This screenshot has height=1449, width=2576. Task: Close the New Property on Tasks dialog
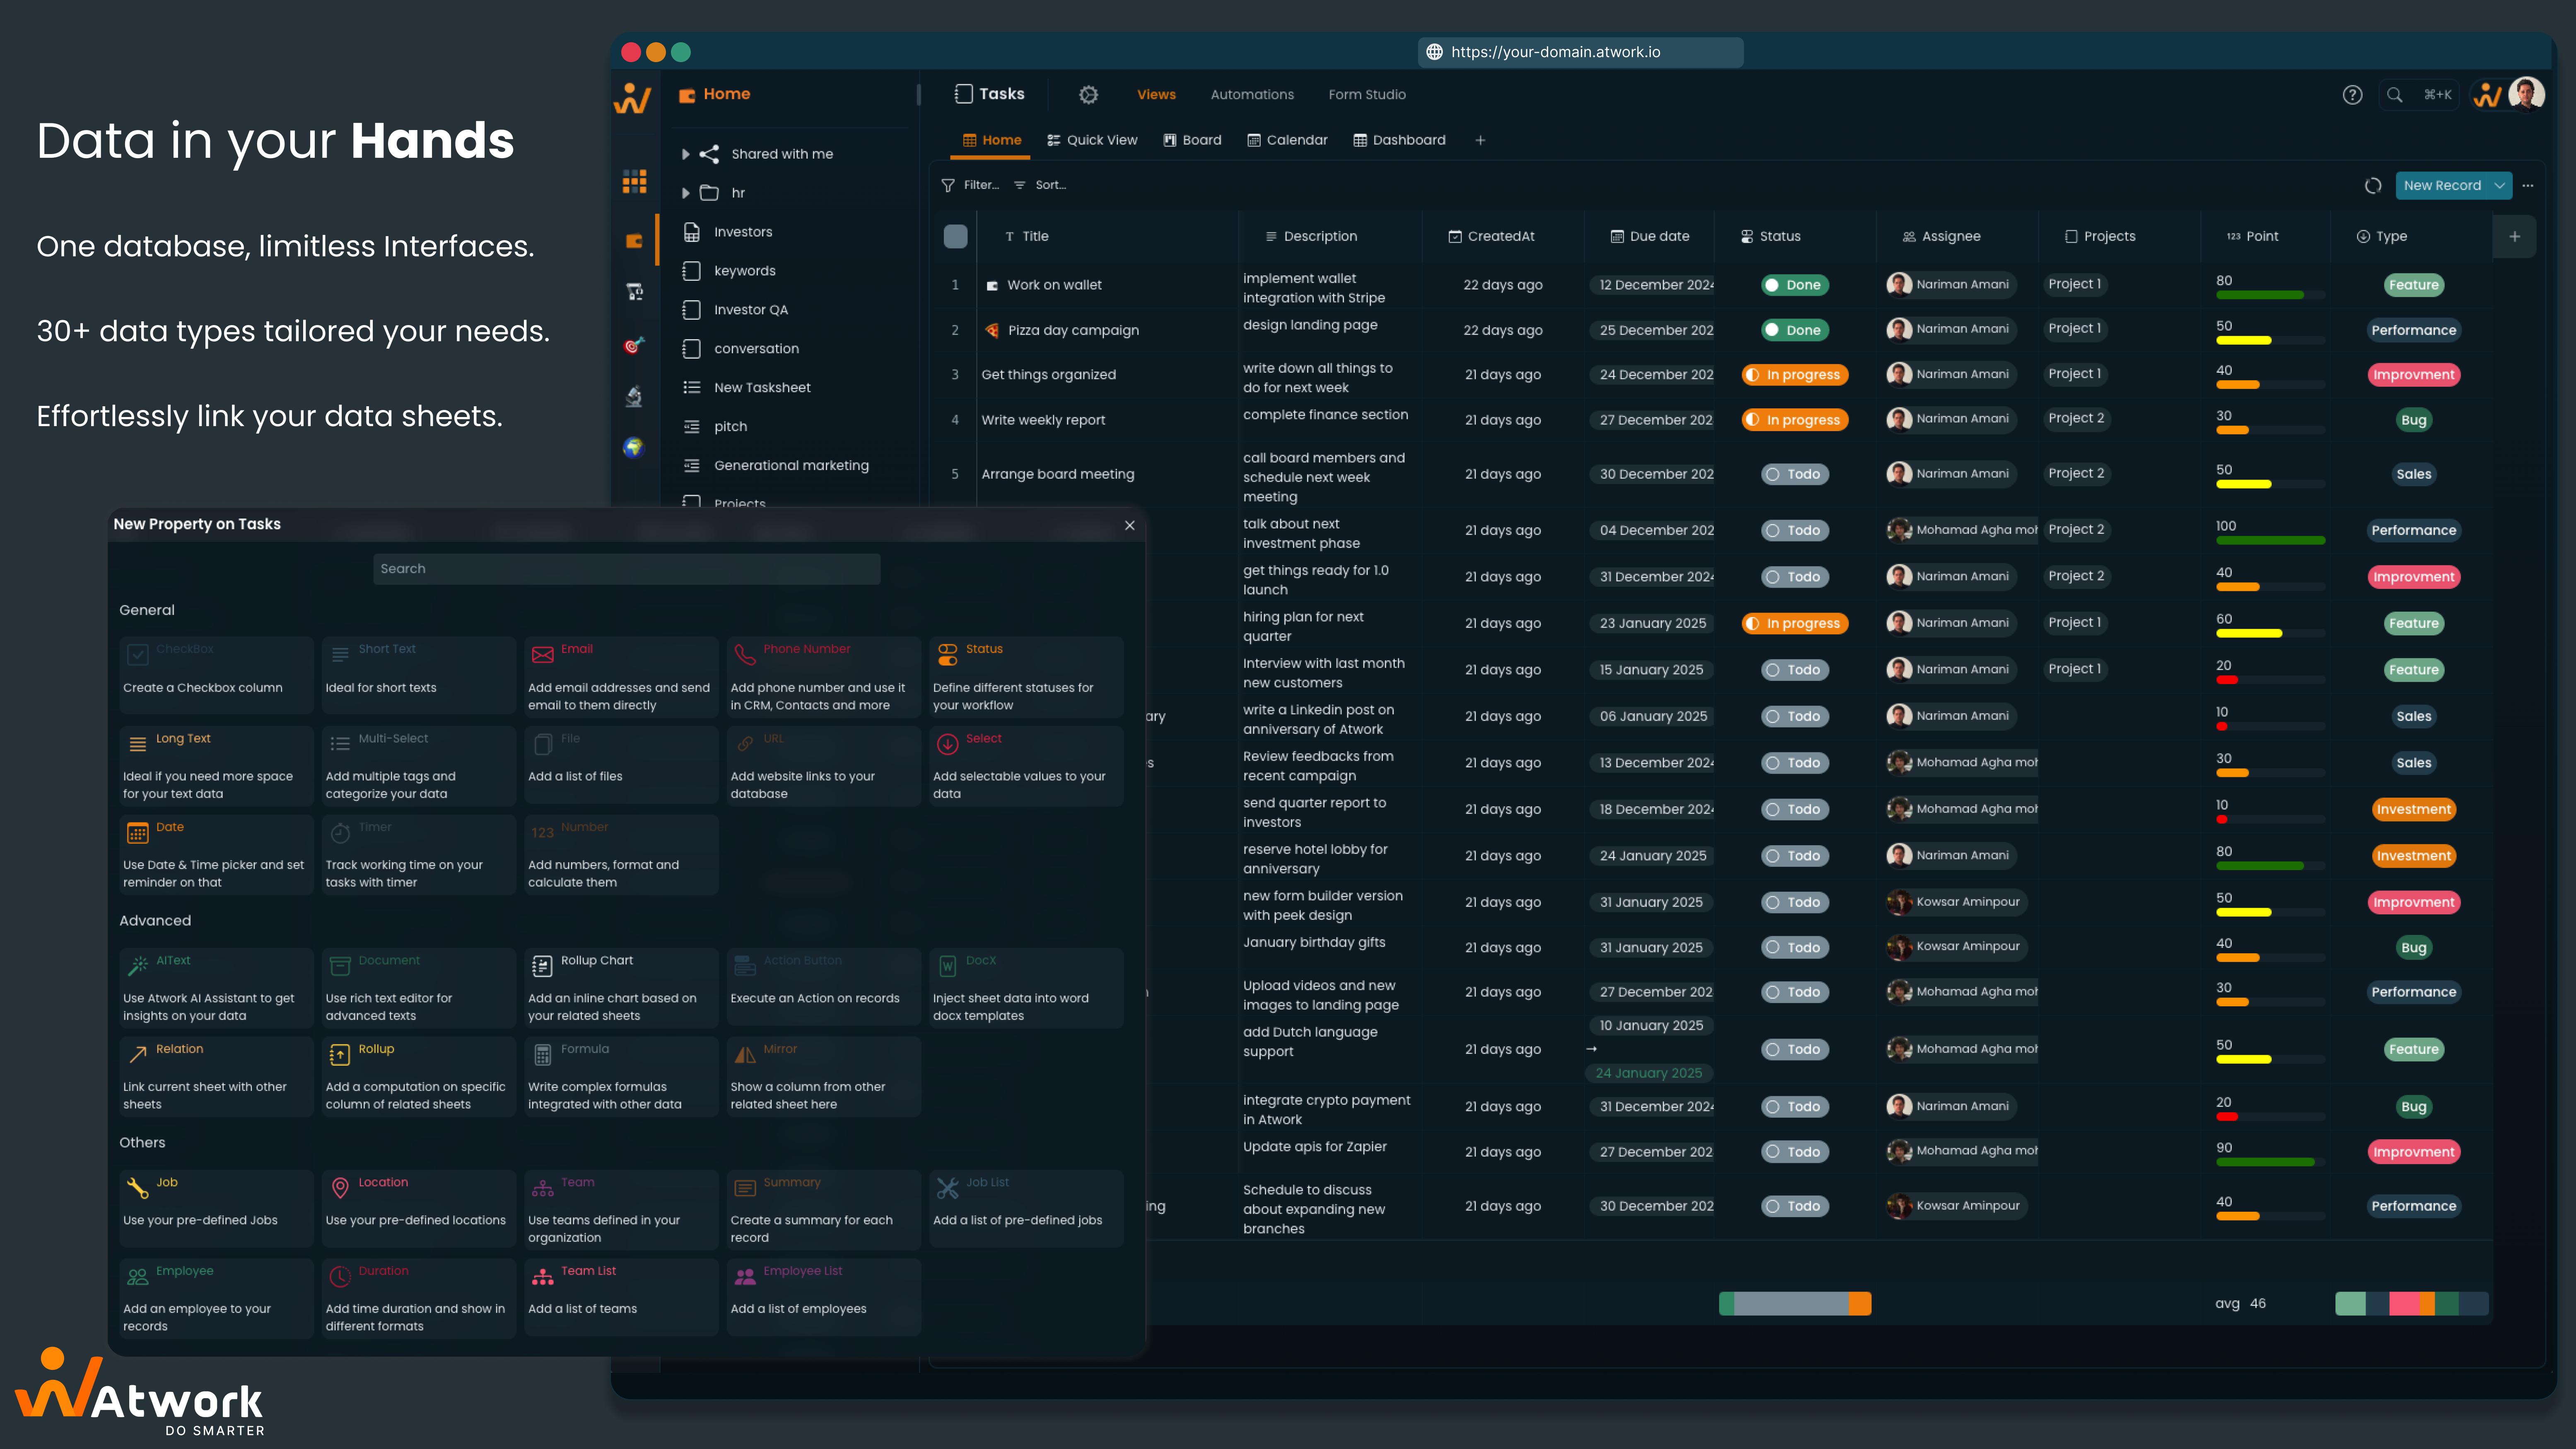click(1129, 525)
